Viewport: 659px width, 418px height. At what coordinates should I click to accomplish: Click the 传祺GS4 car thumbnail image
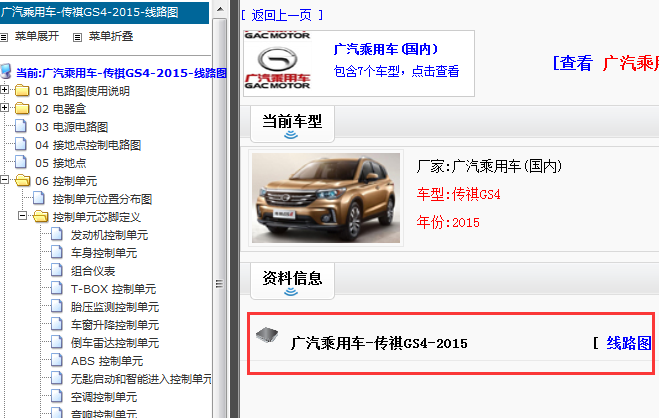(326, 198)
